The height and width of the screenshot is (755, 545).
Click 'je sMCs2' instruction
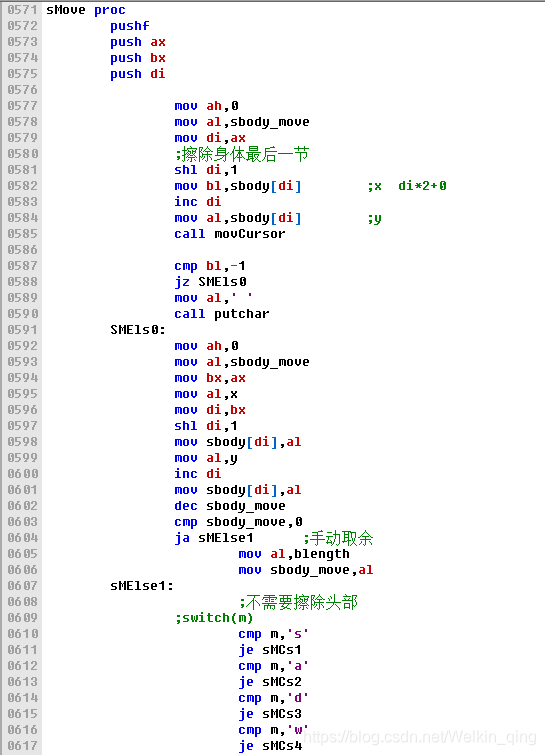tap(270, 682)
